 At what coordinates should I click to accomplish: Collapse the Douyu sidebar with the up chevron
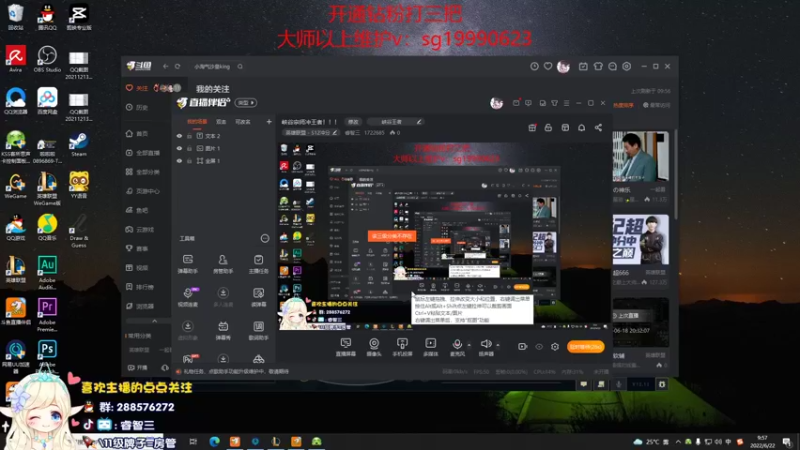point(154,321)
